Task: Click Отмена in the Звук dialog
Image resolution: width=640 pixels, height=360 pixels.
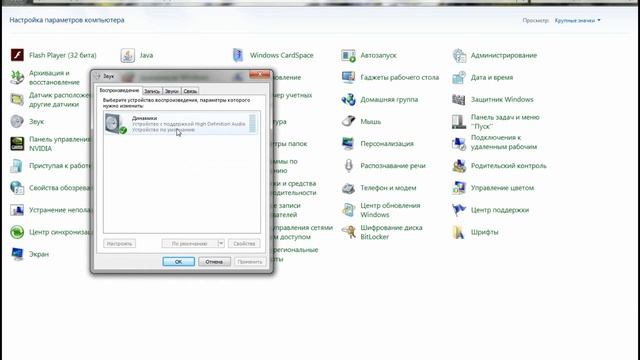Action: [214, 262]
